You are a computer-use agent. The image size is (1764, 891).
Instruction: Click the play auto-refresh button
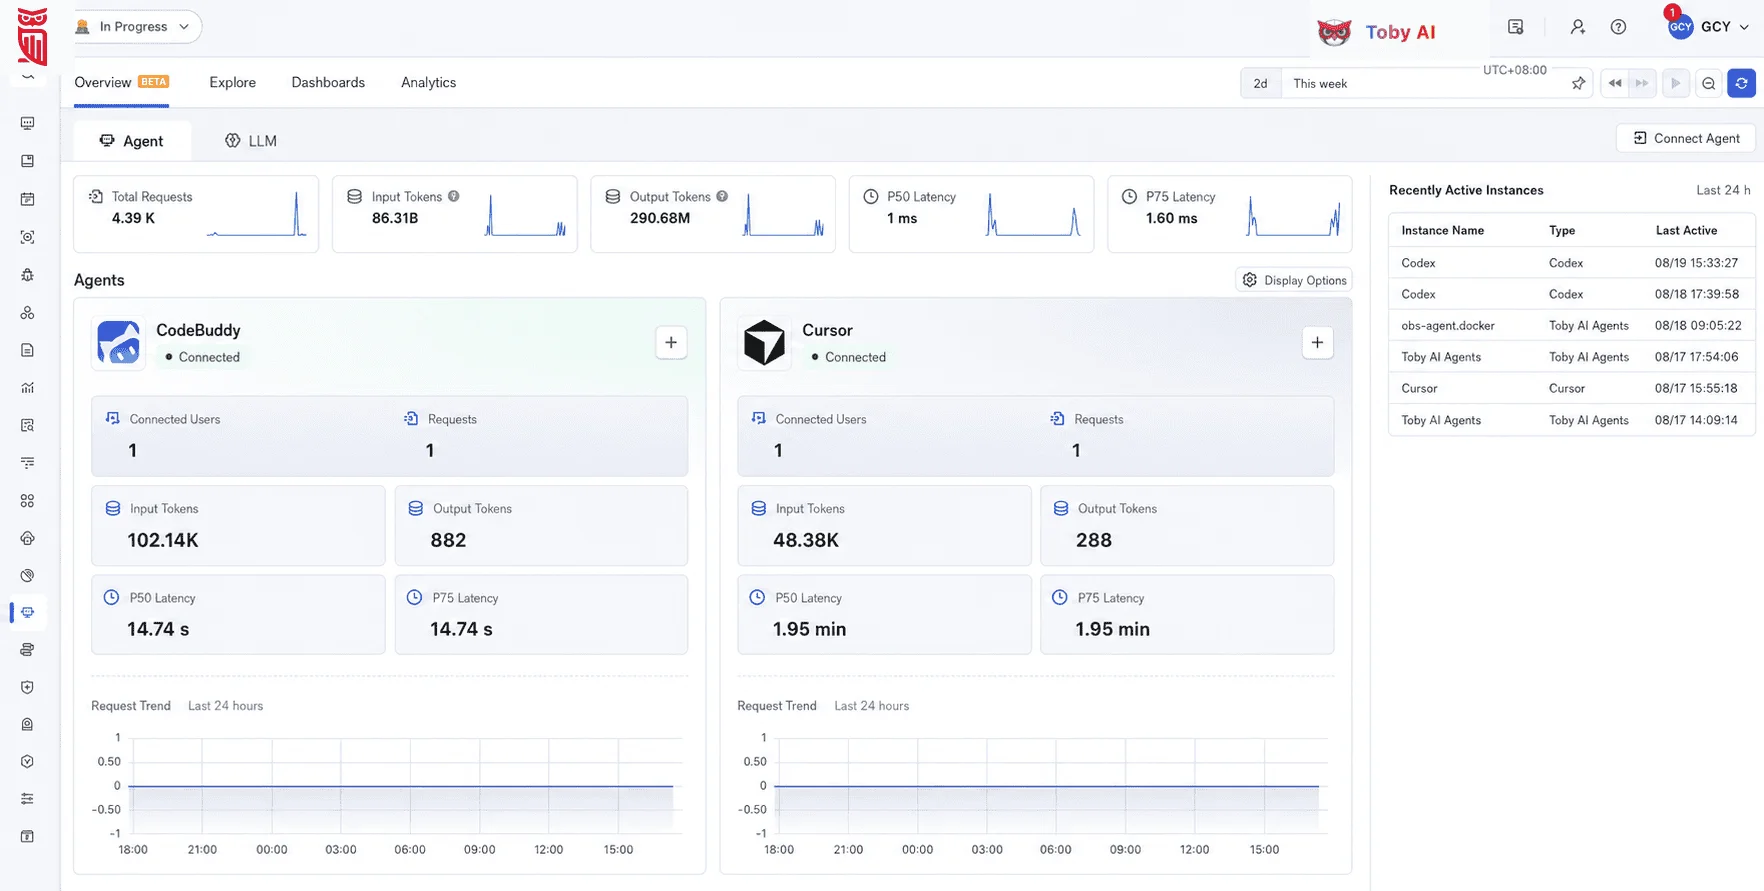pyautogui.click(x=1675, y=83)
